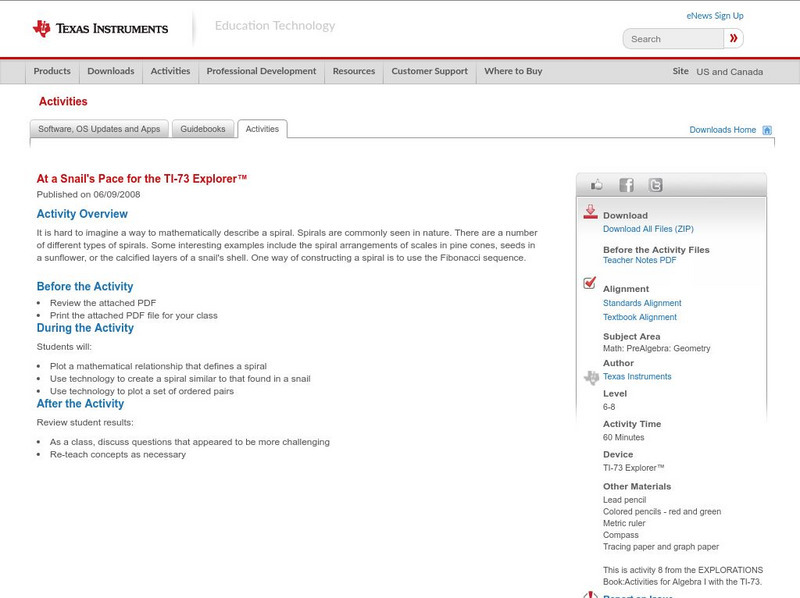The width and height of the screenshot is (800, 598).
Task: Open the Teacher Notes PDF
Action: (x=639, y=260)
